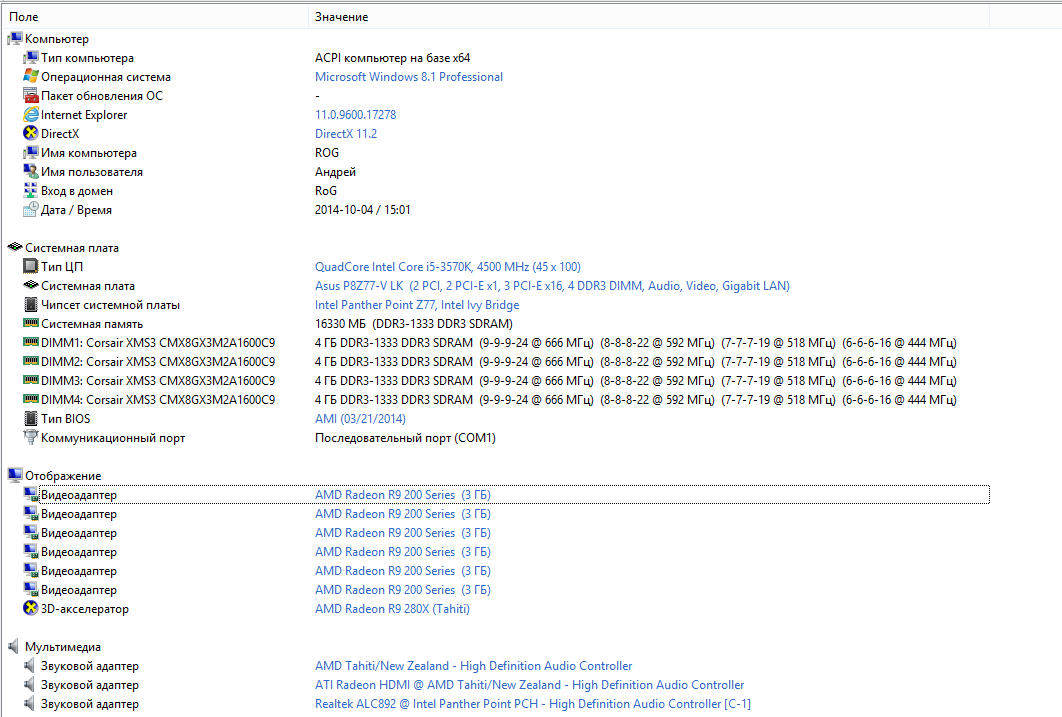
Task: Click the ACPI компьютер на базе x64 value
Action: coord(392,58)
